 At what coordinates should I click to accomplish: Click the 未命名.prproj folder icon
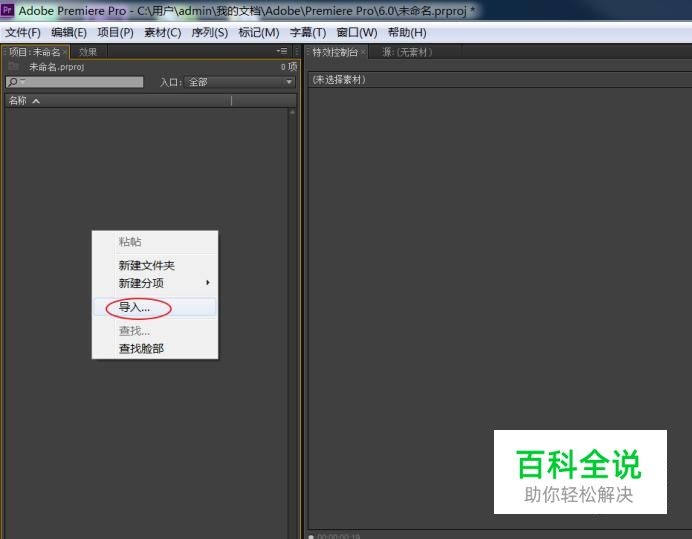[x=14, y=67]
